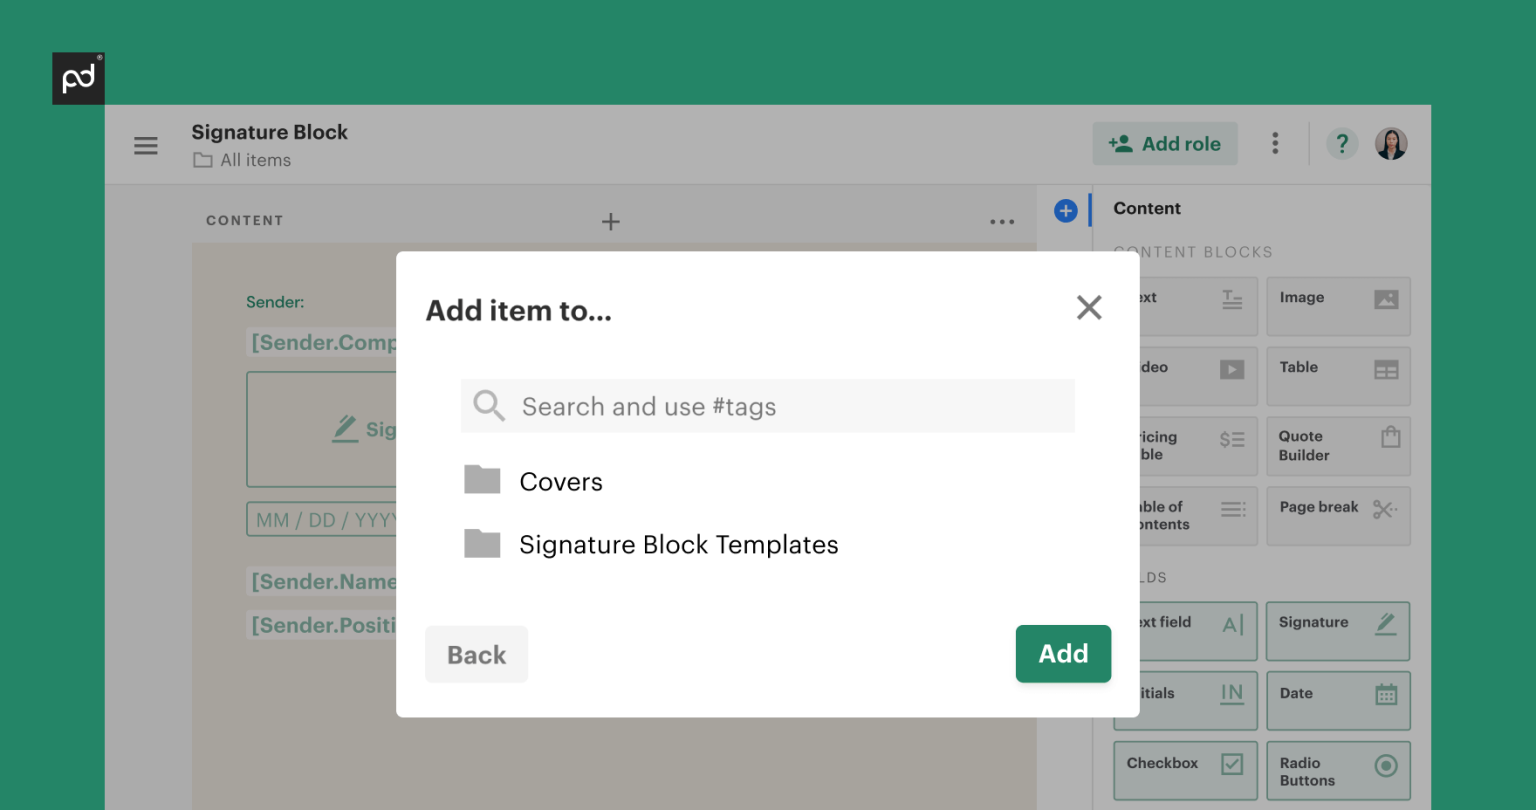Click the All items folder breadcrumb
Screen dimensions: 1536x810
(x=255, y=161)
